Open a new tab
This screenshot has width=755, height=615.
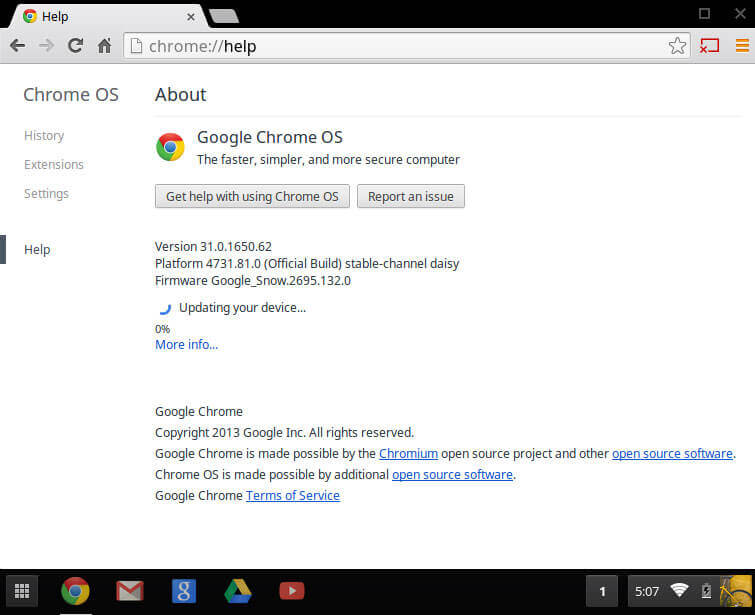coord(224,16)
